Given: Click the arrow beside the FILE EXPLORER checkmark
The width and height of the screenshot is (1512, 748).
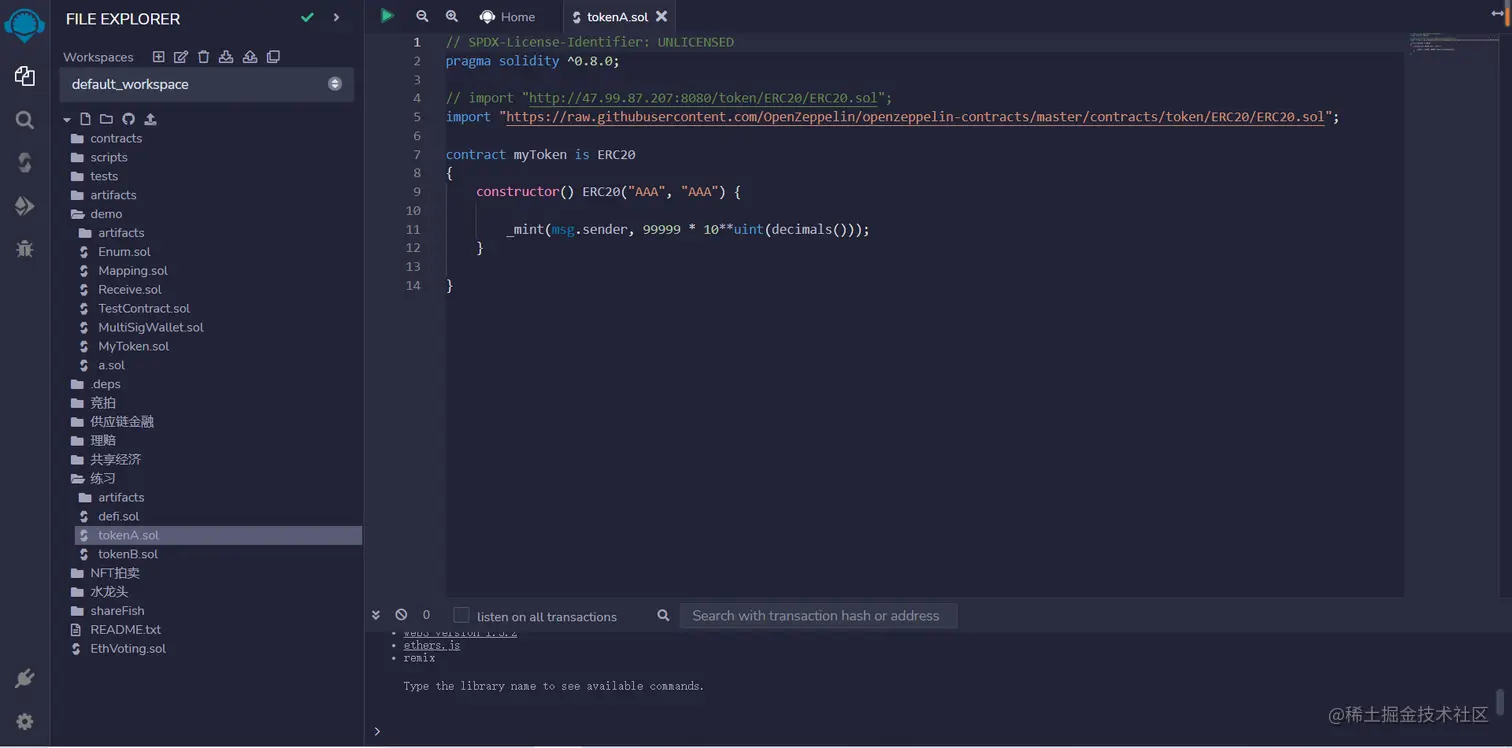Looking at the screenshot, I should (336, 18).
